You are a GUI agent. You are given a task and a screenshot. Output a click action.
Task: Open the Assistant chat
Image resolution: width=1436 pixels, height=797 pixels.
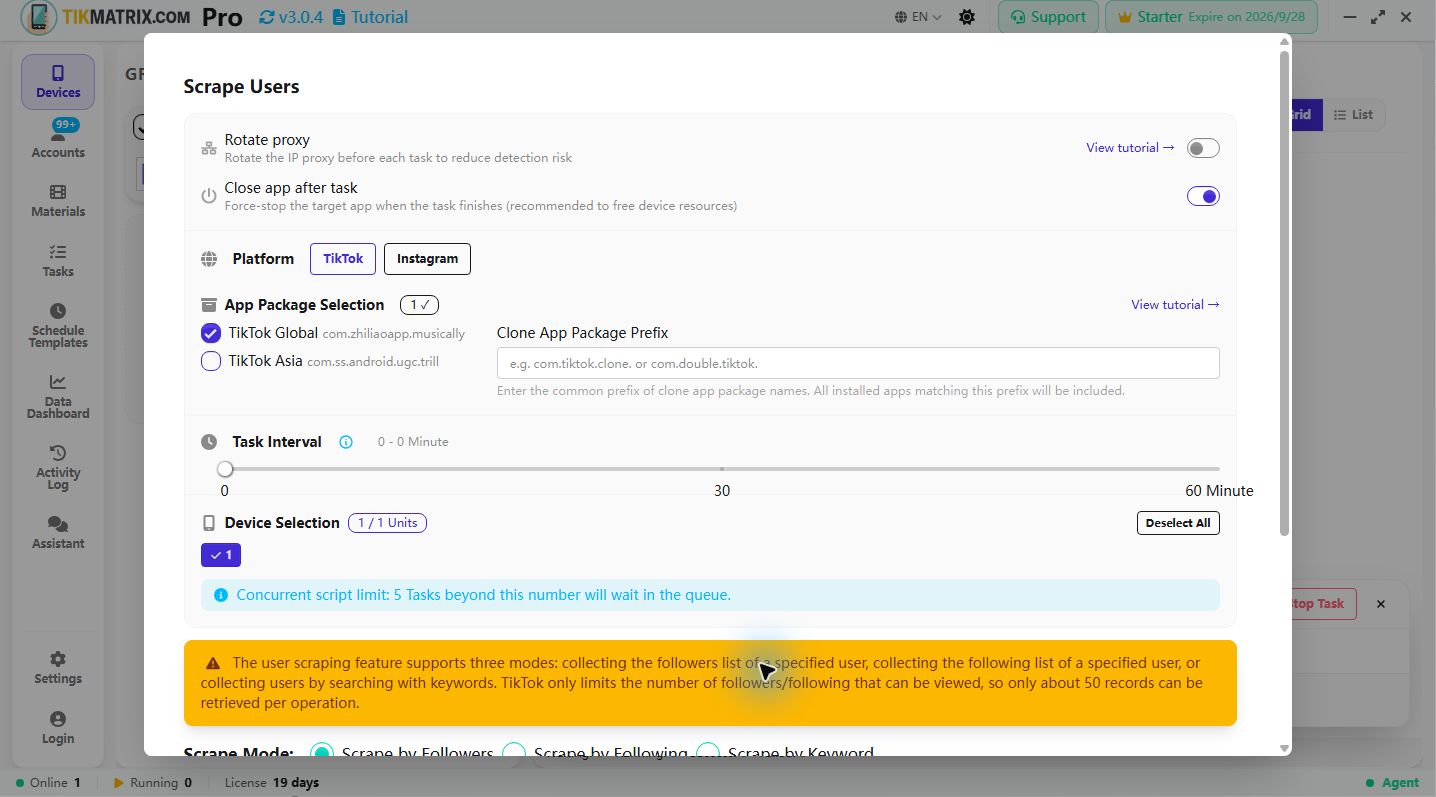58,532
